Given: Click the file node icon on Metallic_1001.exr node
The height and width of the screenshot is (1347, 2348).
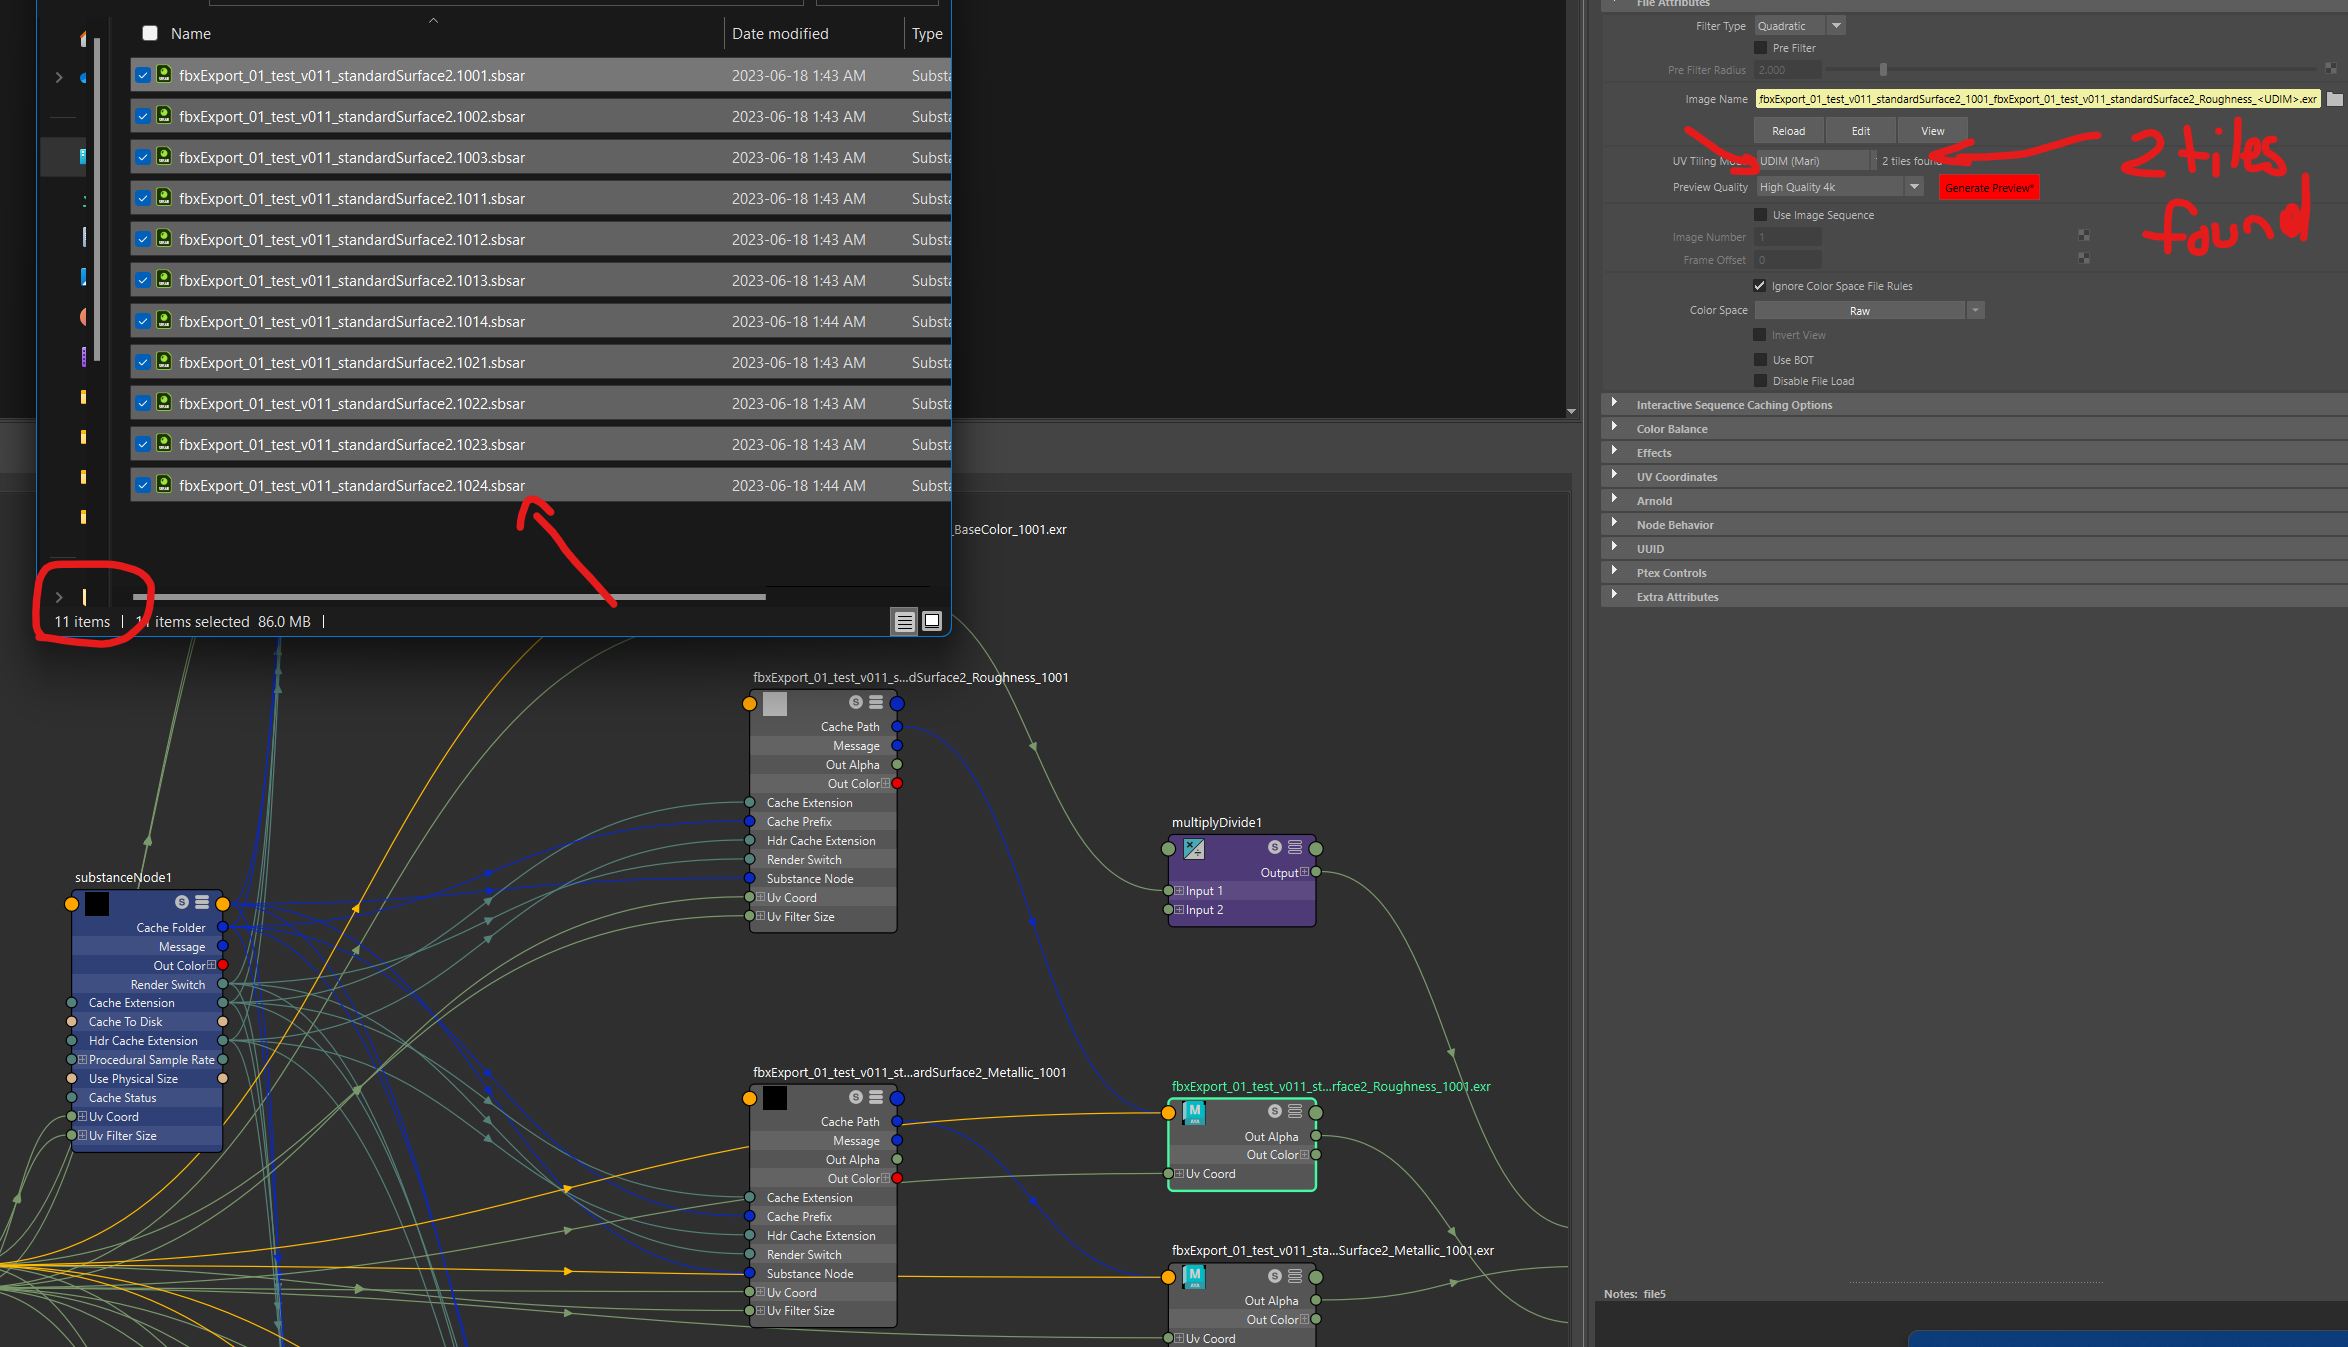Looking at the screenshot, I should tap(1192, 1276).
